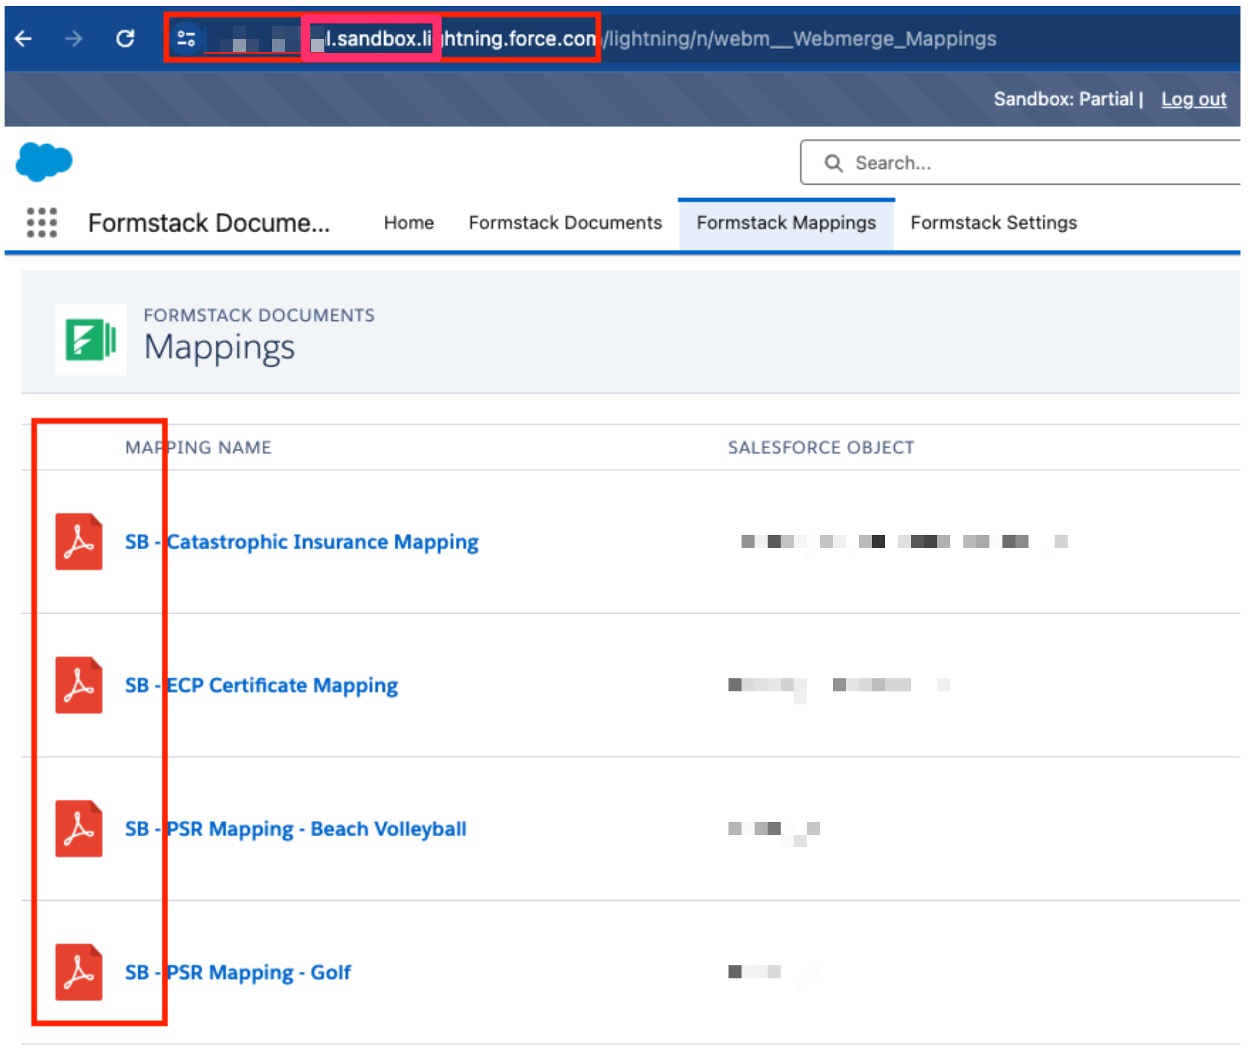1248x1054 pixels.
Task: Click the Log out link
Action: coord(1193,99)
